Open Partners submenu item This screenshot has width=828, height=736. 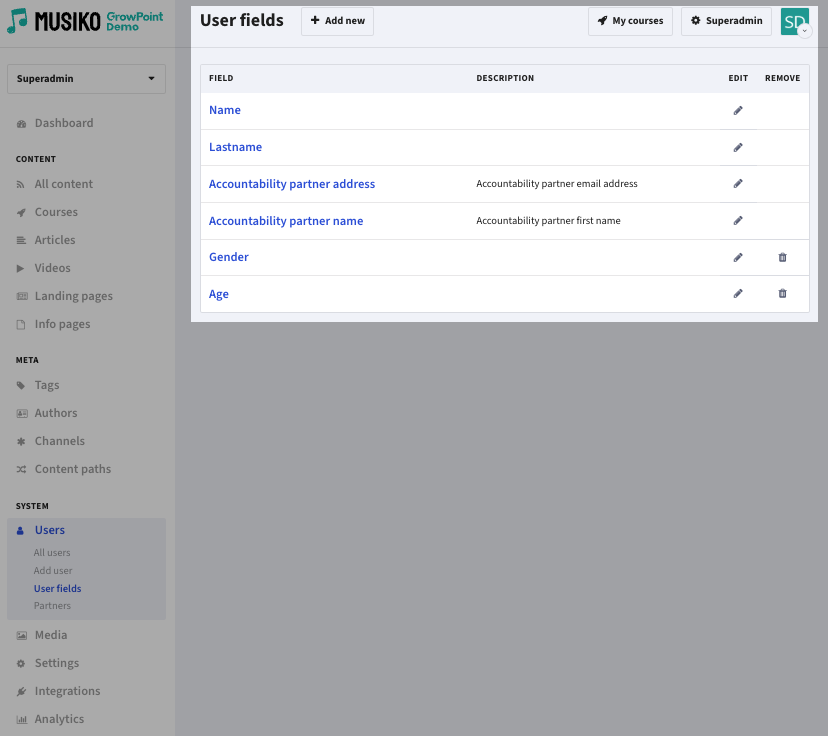pyautogui.click(x=52, y=606)
